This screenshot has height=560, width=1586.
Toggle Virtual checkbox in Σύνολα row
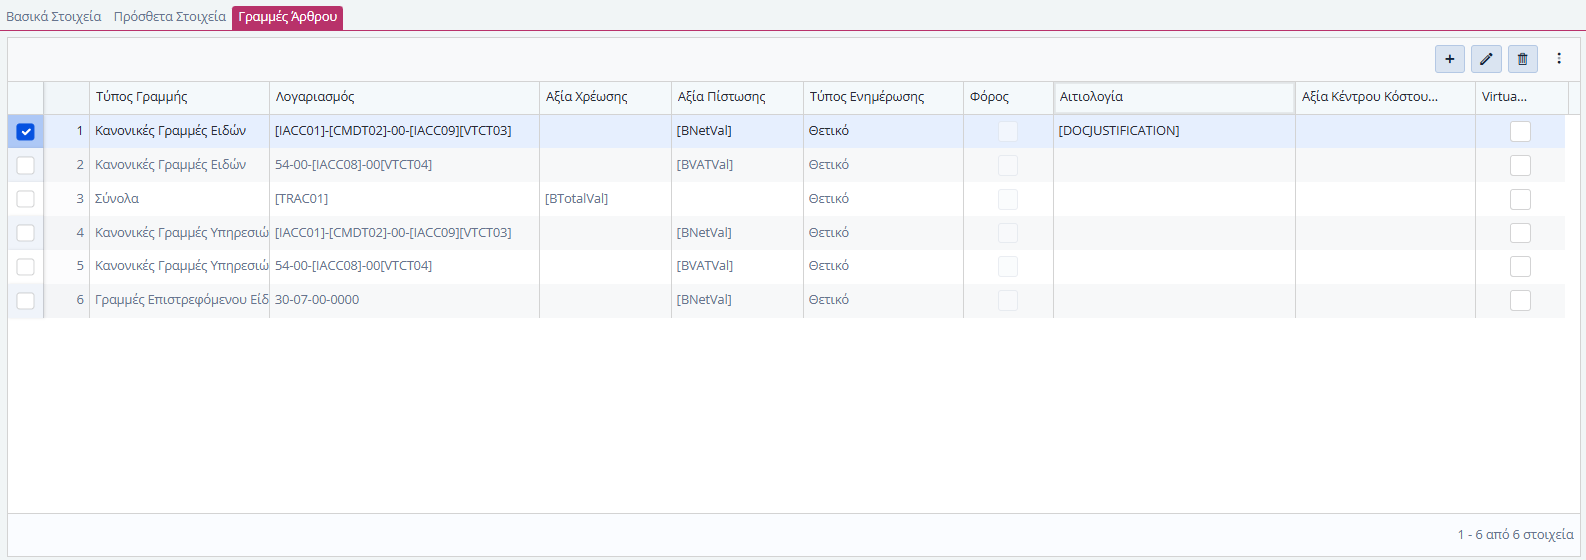(1520, 199)
